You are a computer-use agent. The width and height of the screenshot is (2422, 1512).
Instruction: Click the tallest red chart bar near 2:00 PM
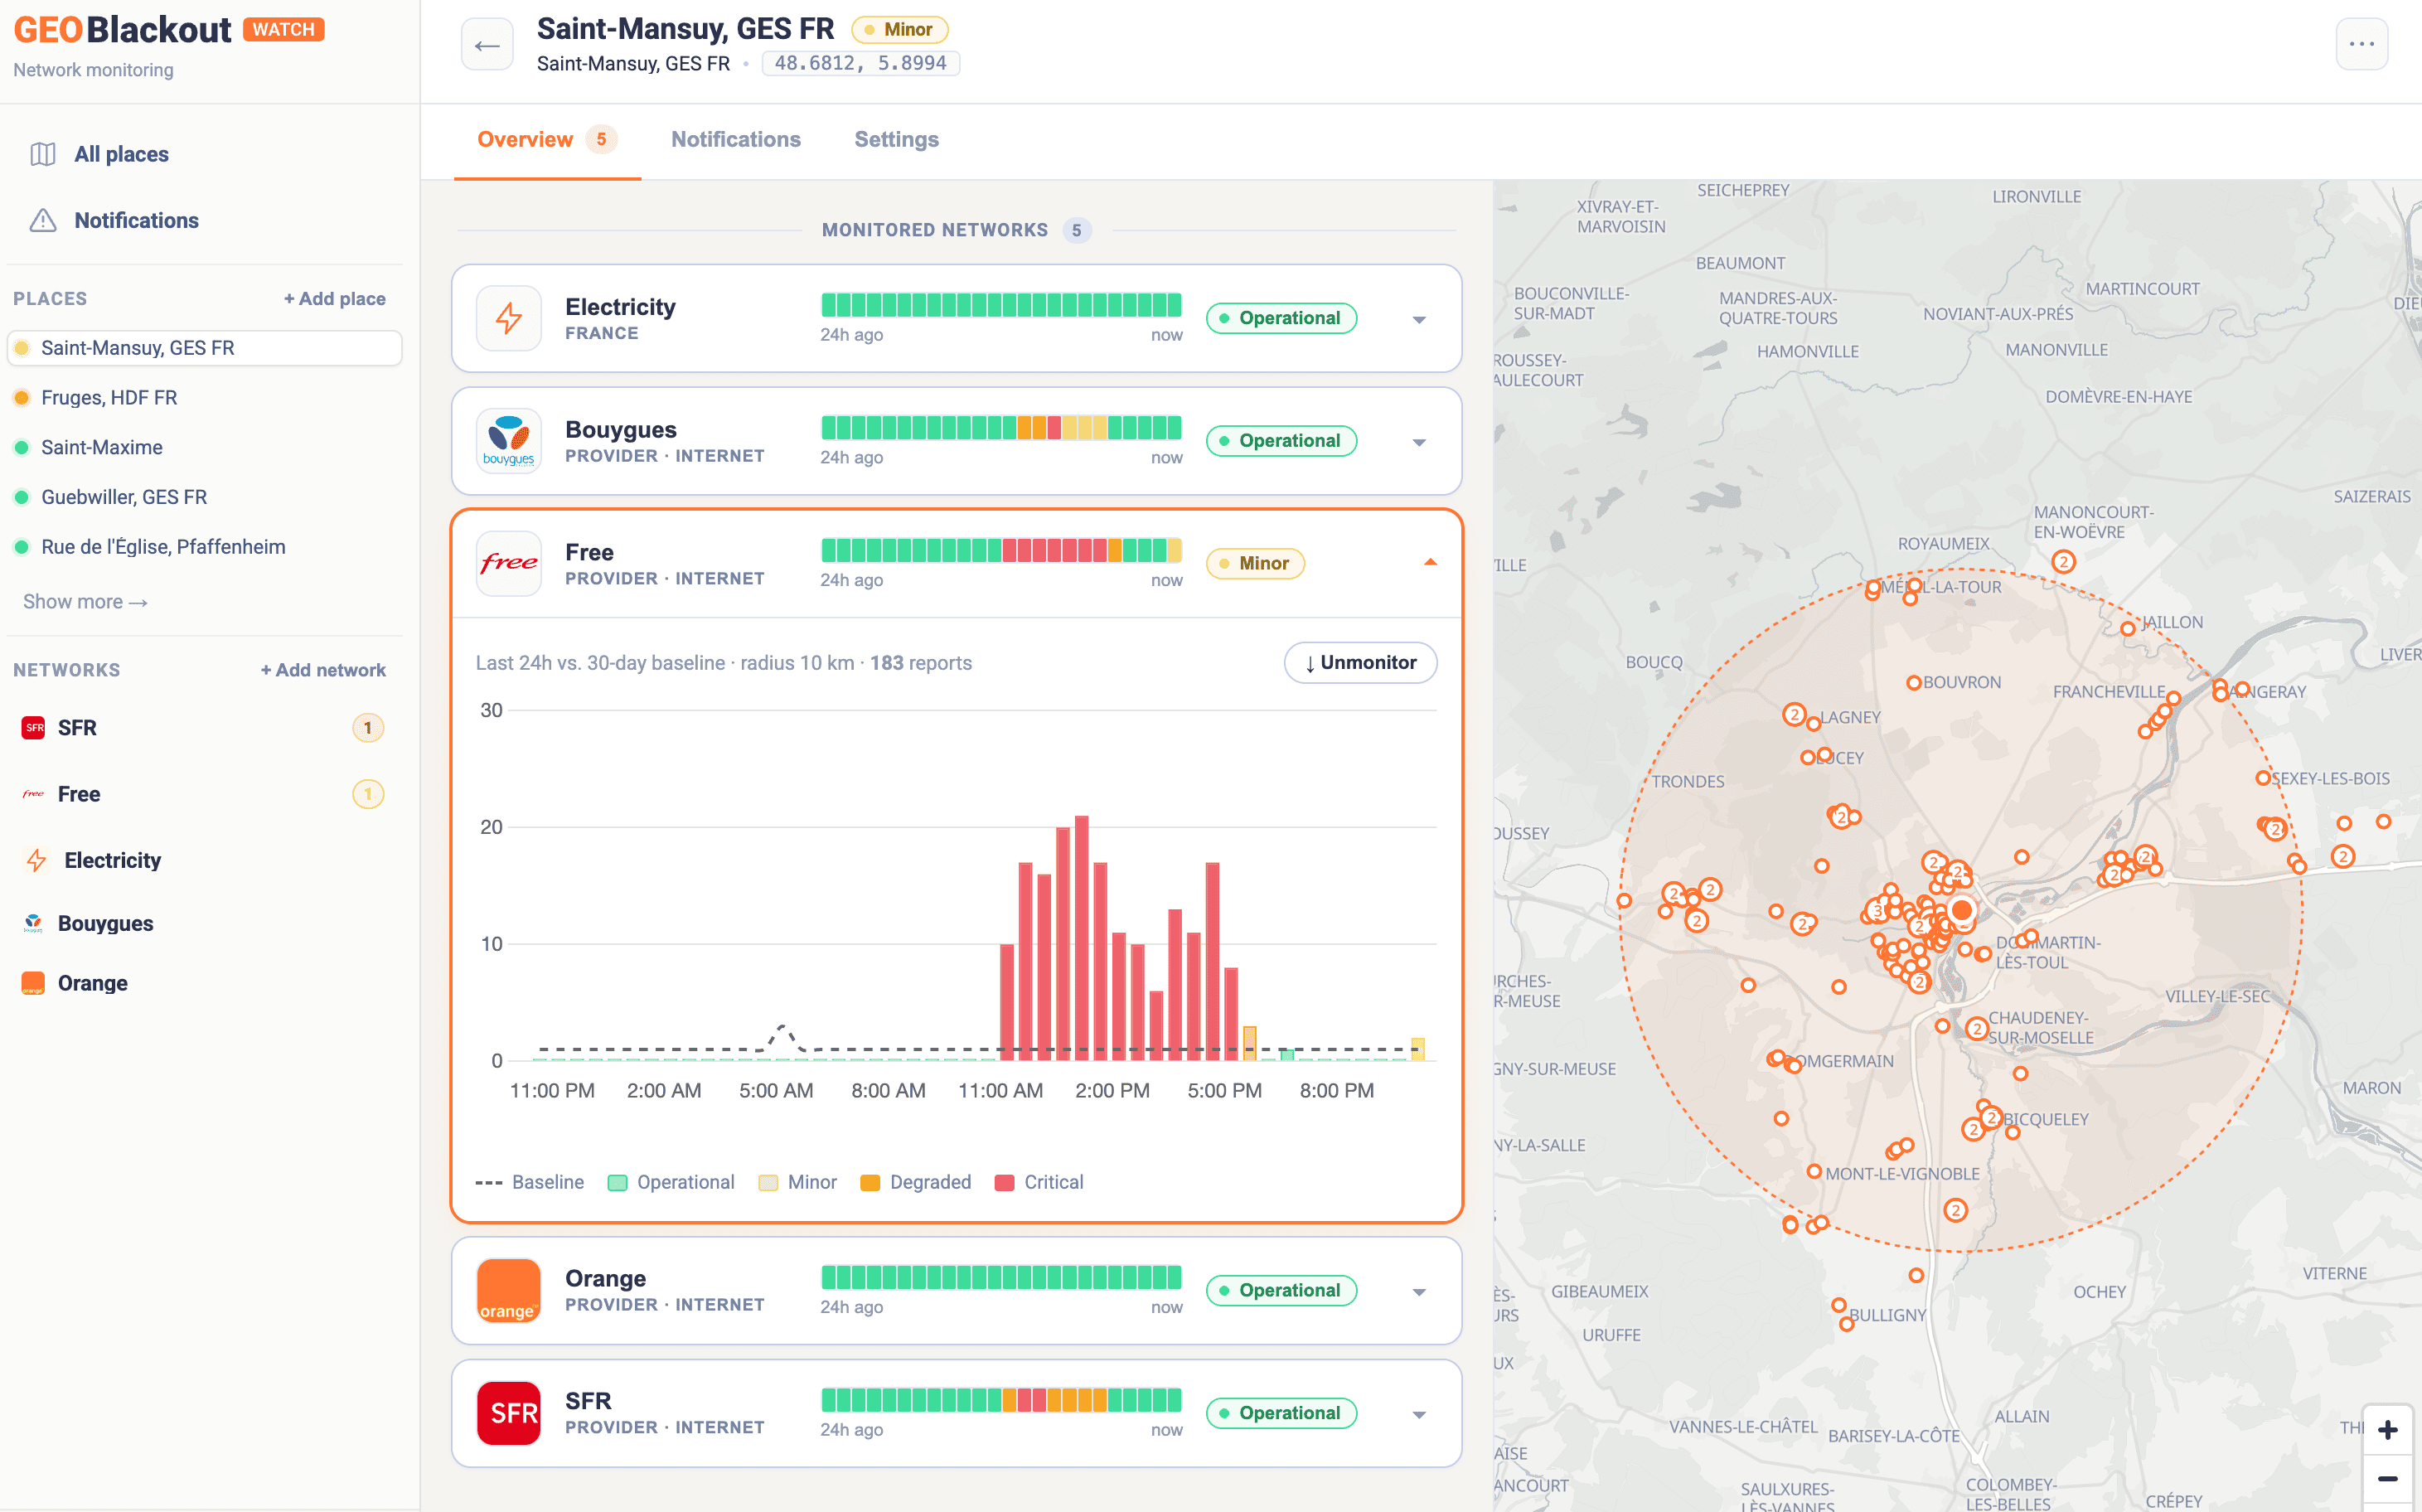(1081, 937)
